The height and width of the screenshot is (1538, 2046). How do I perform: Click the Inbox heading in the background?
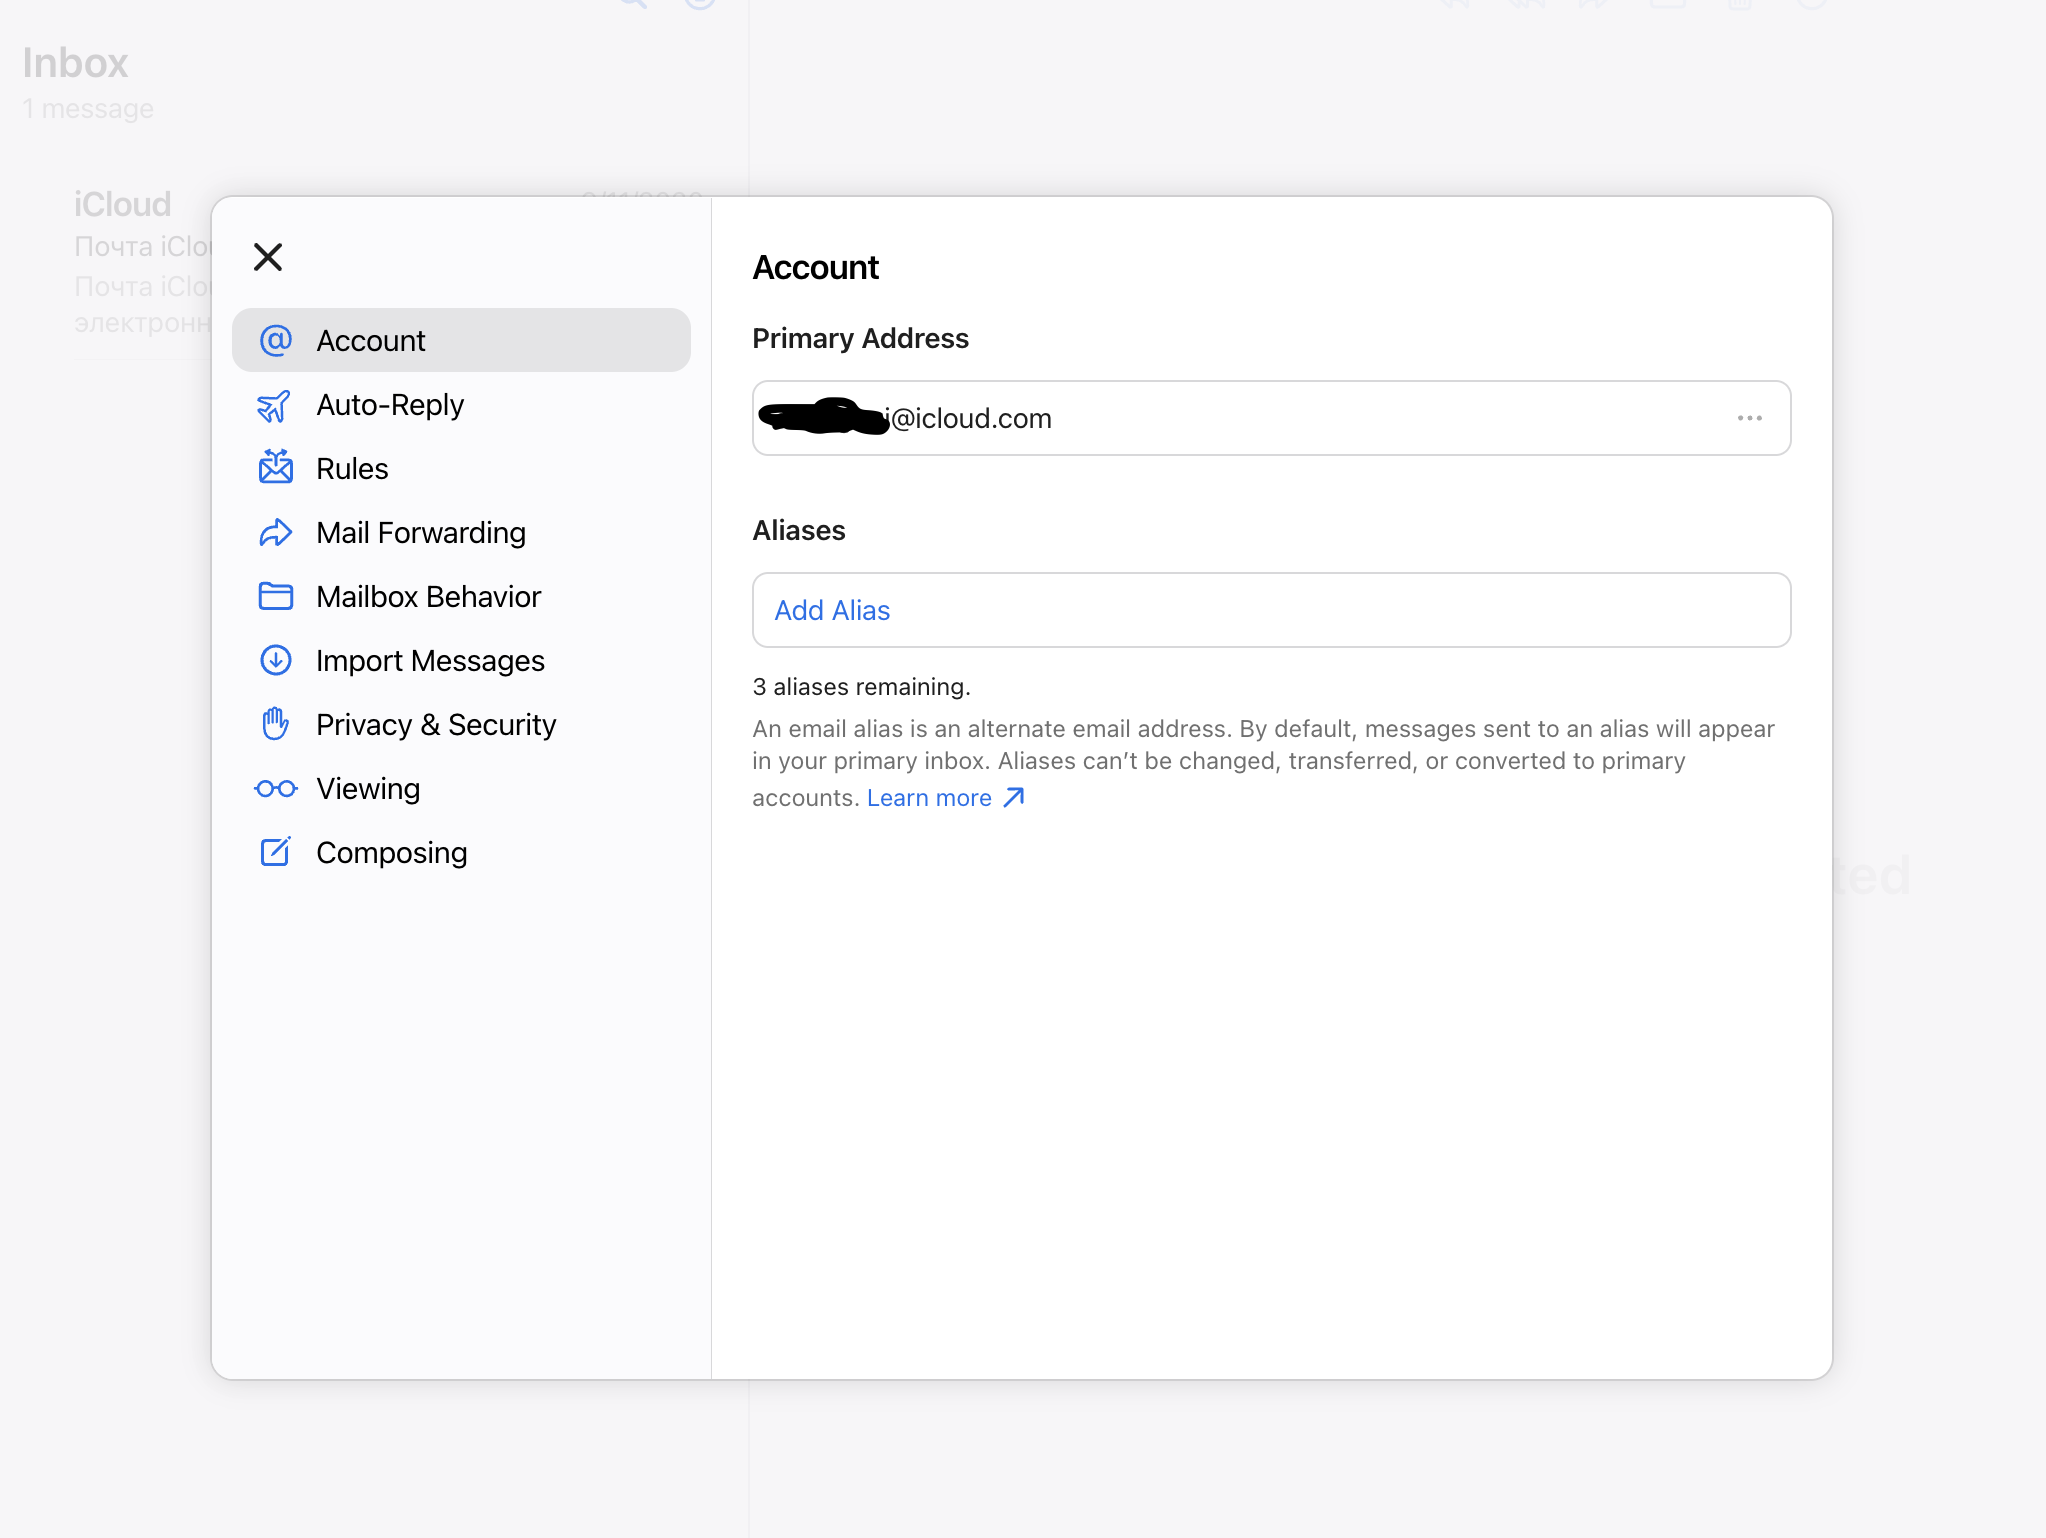[76, 63]
